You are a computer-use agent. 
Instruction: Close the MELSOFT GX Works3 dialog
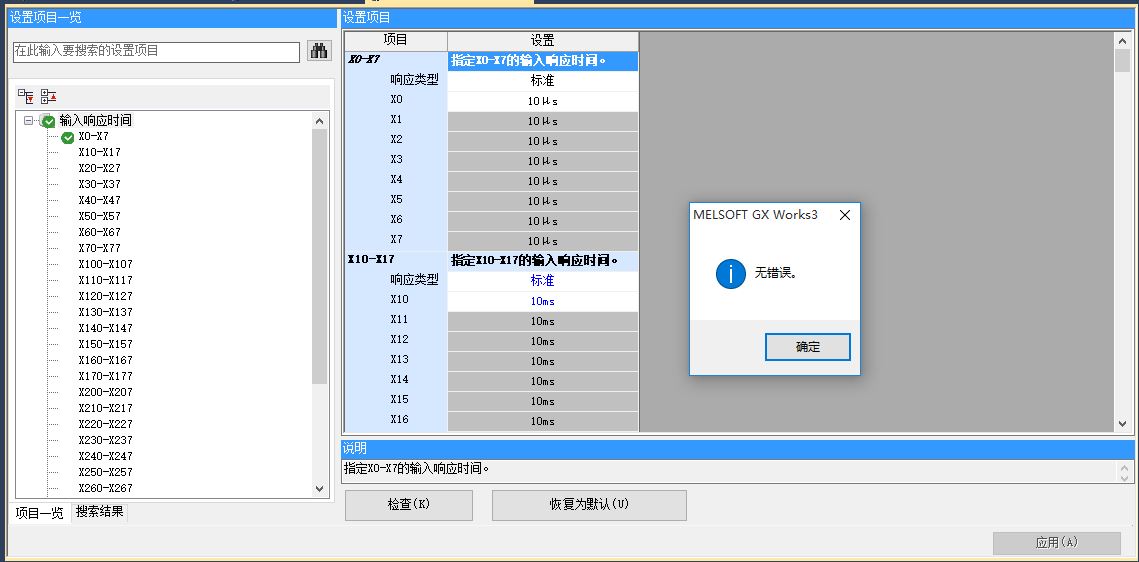[845, 215]
